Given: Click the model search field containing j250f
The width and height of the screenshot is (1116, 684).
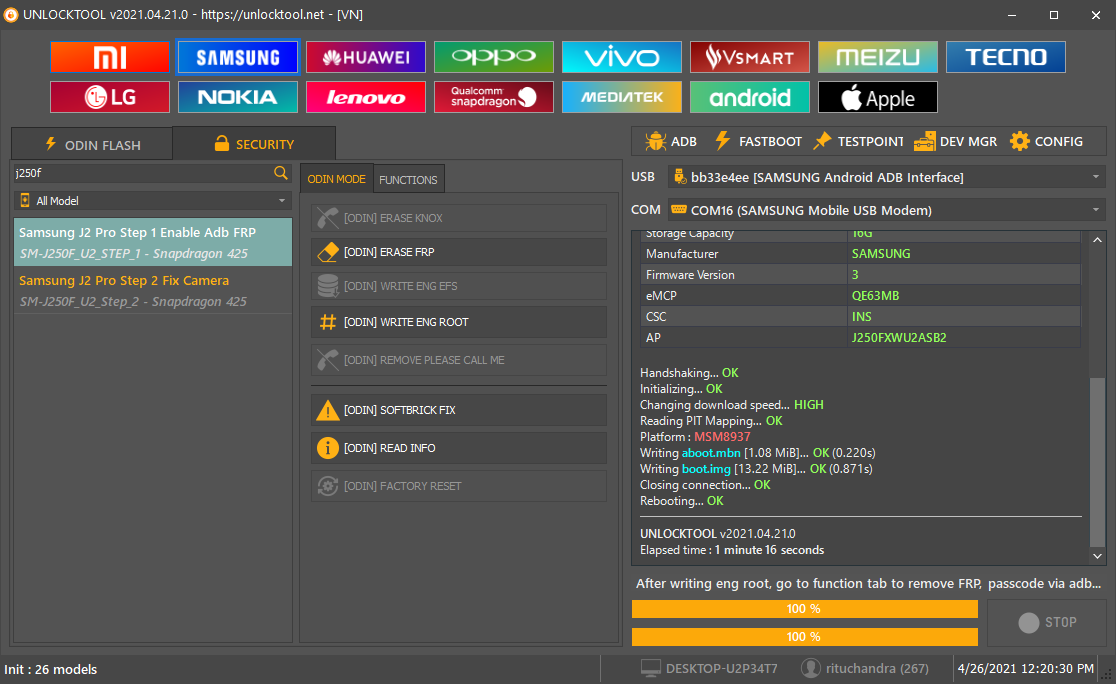Looking at the screenshot, I should (x=142, y=172).
